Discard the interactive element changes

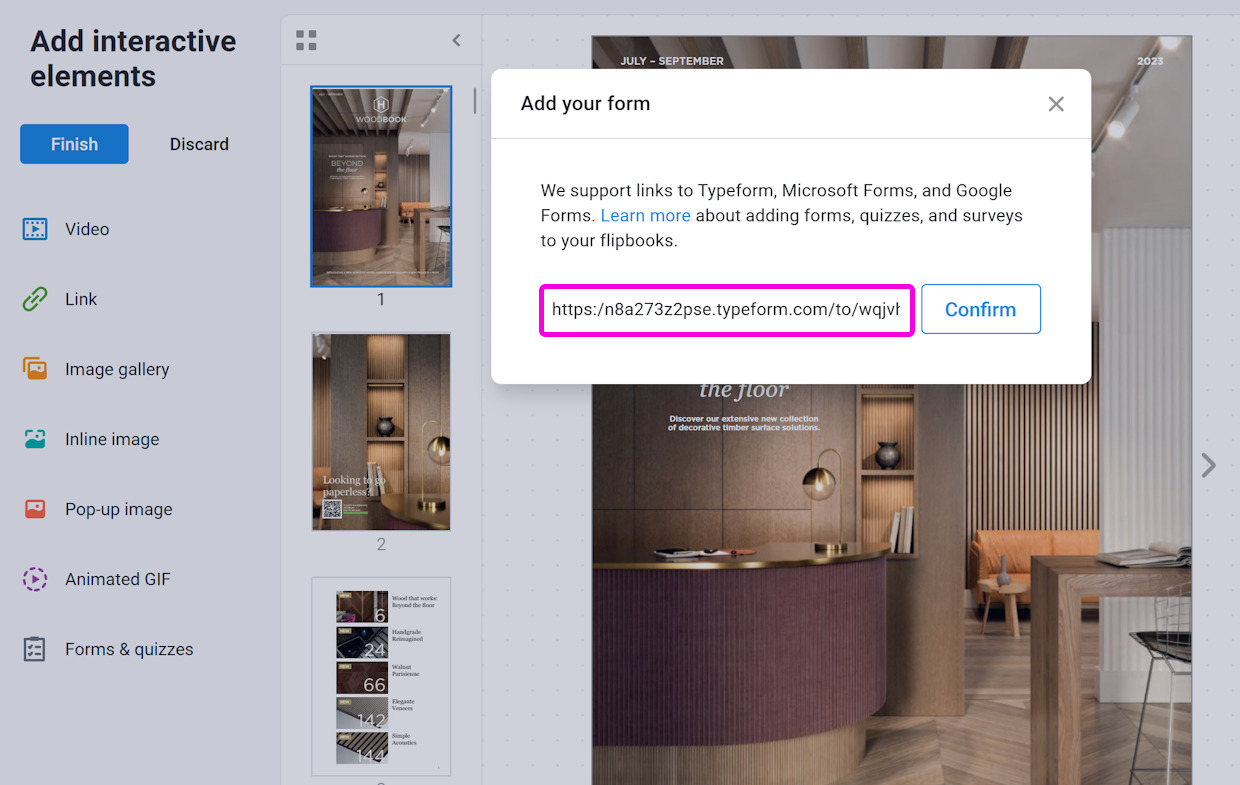tap(199, 144)
